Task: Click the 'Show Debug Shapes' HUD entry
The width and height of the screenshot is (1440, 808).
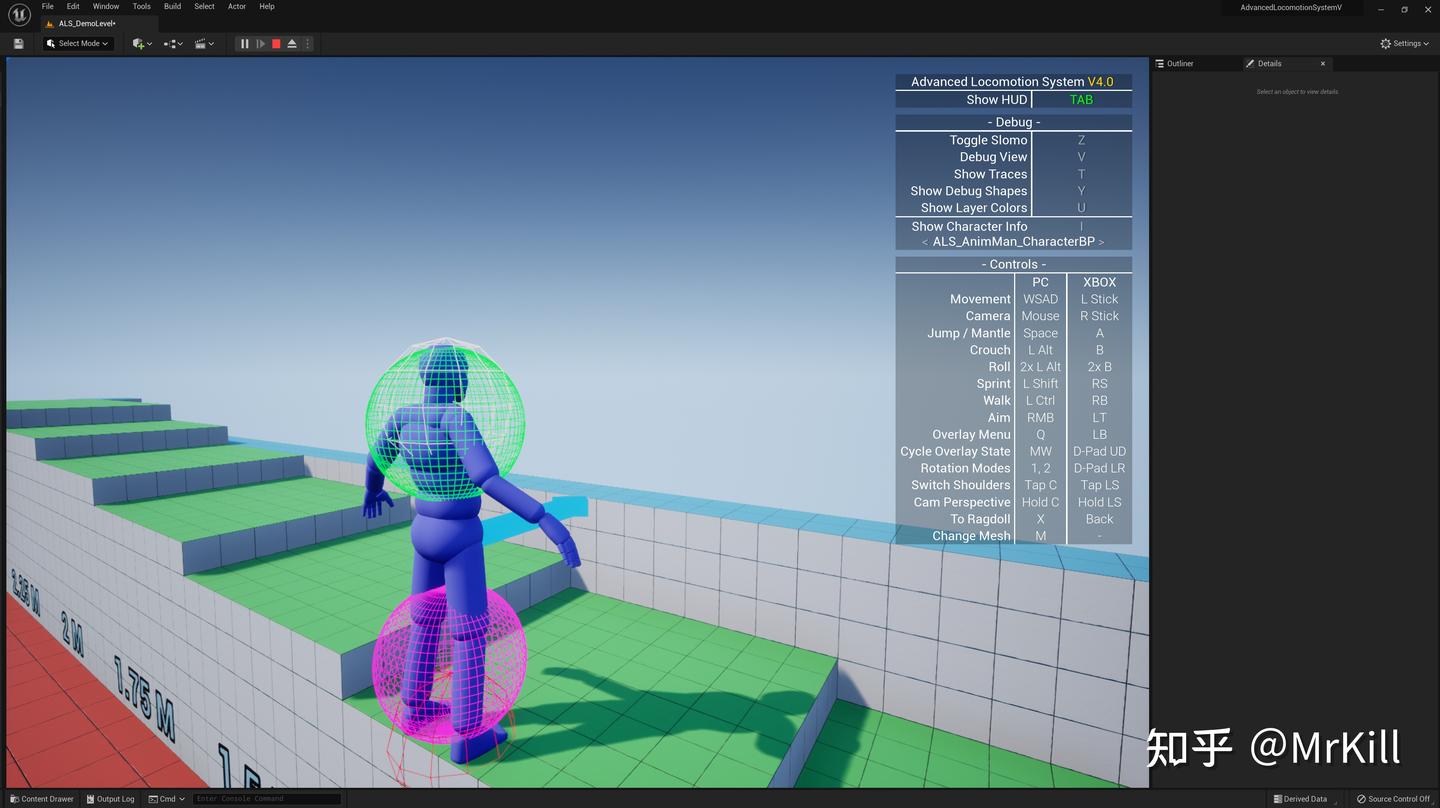Action: point(968,191)
